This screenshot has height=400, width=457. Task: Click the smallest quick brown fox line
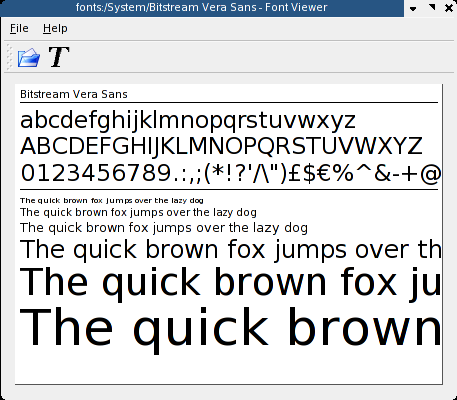point(112,200)
